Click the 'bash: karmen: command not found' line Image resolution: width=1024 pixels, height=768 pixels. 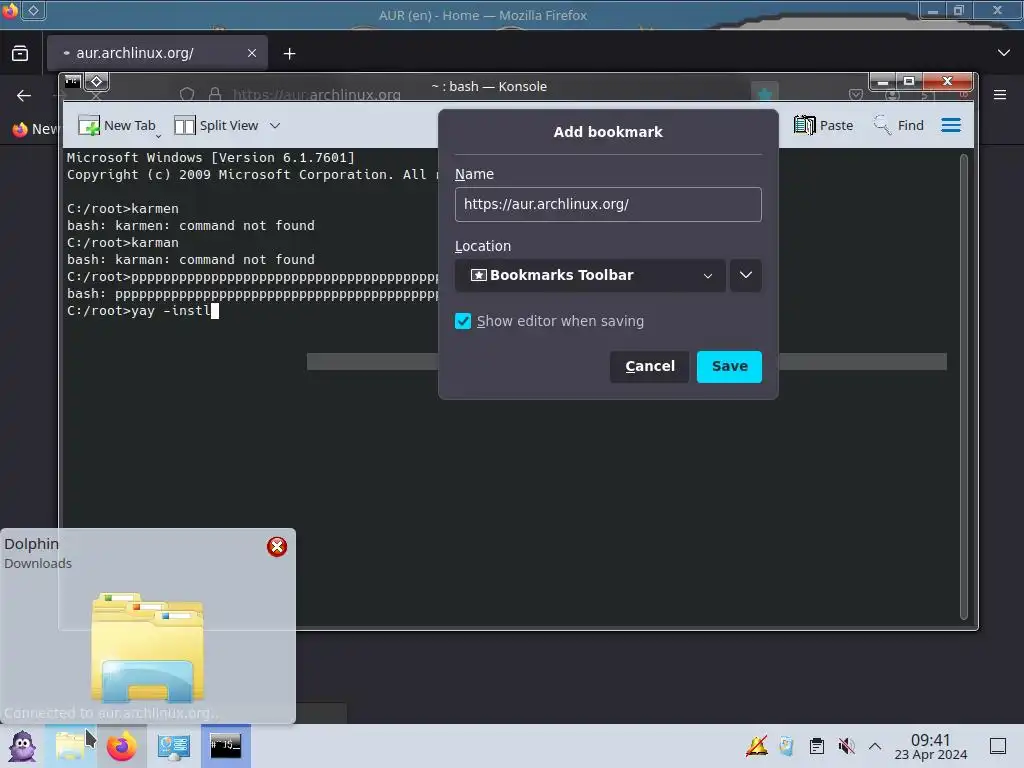coord(191,225)
